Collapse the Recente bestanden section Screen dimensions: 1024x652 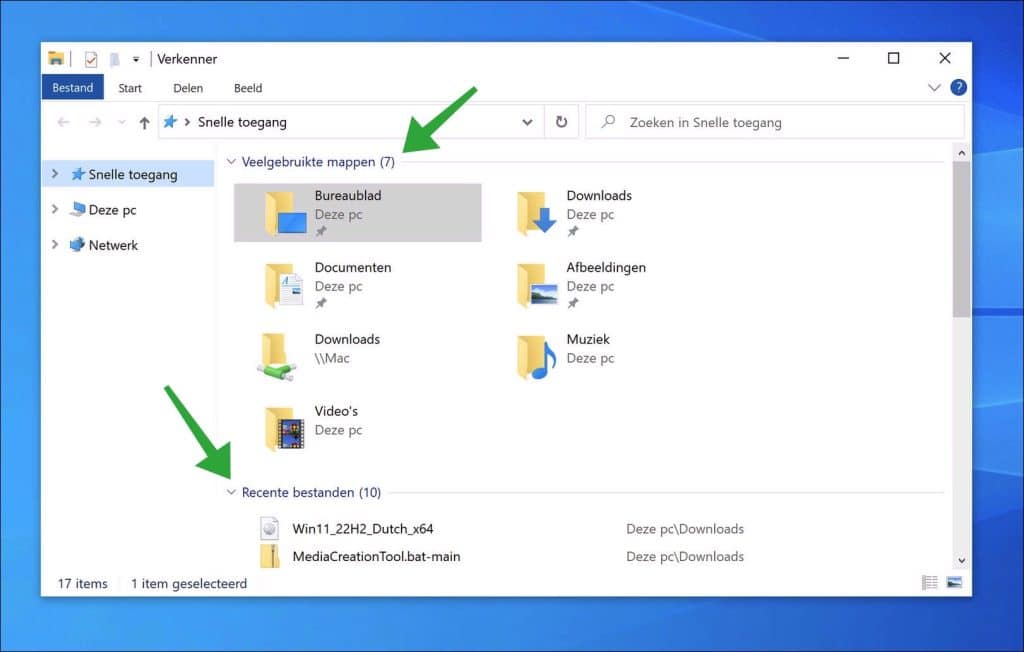pos(231,492)
